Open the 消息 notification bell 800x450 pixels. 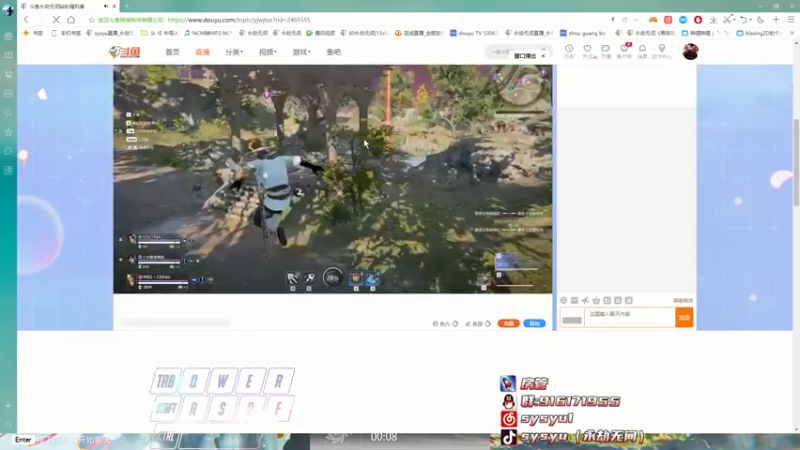[642, 51]
